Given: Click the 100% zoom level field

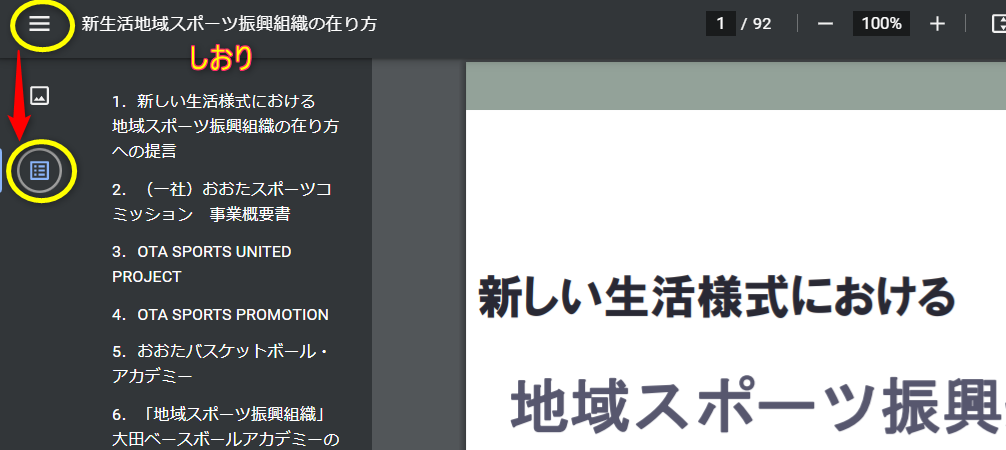Looking at the screenshot, I should (881, 24).
